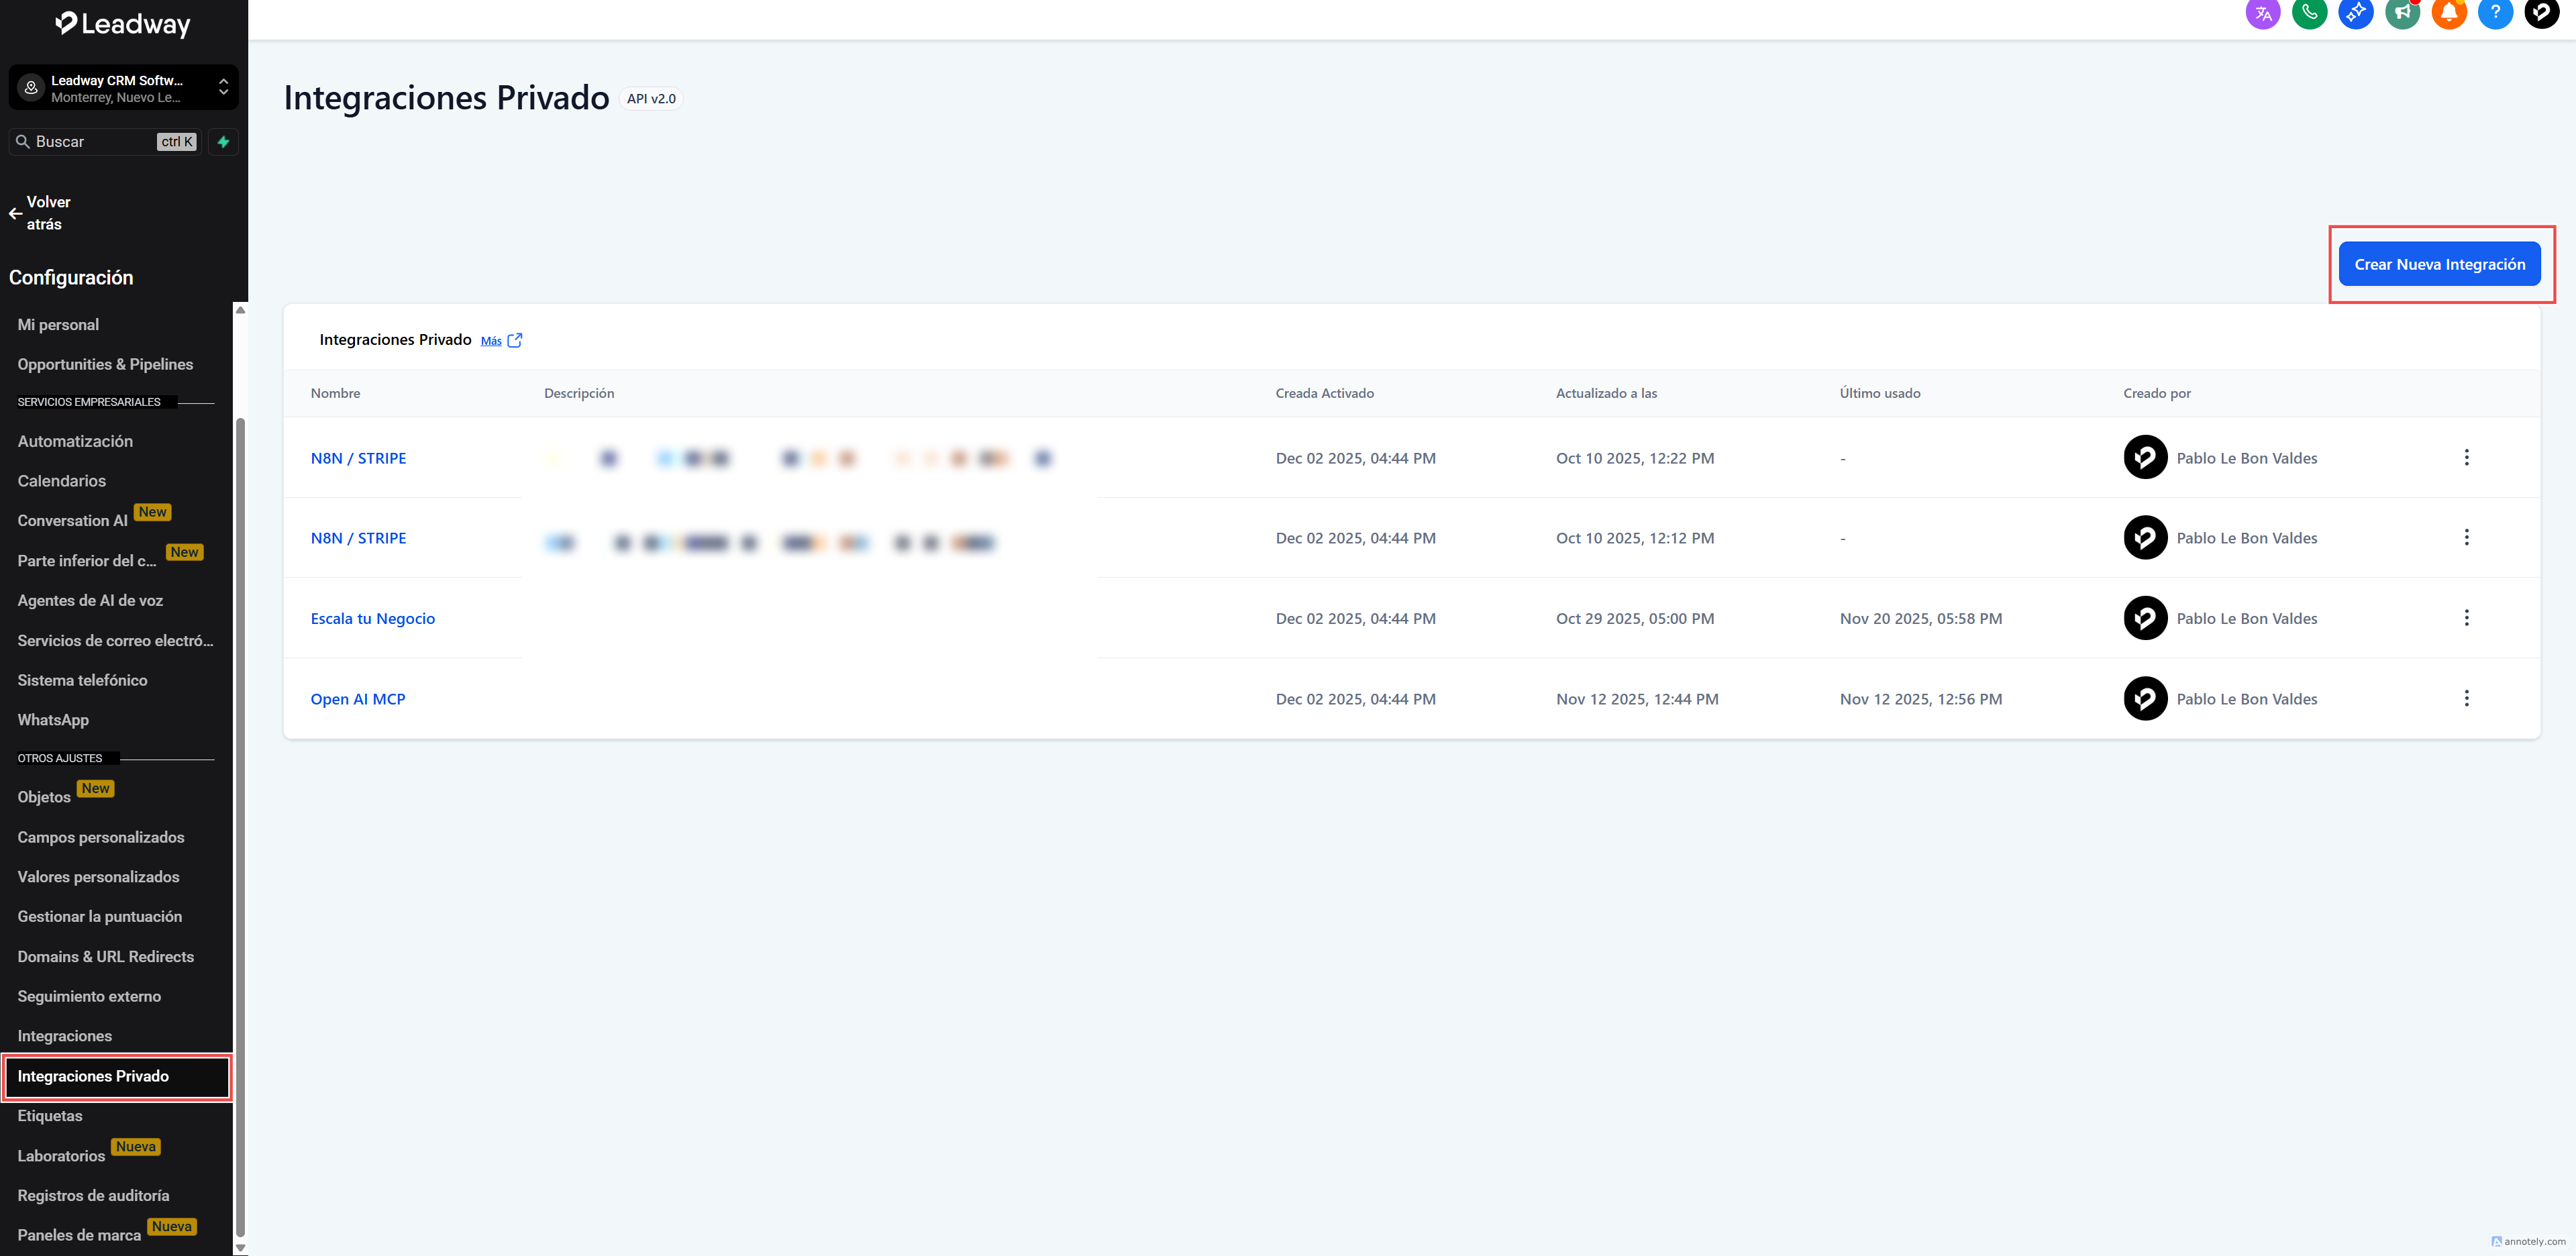The width and height of the screenshot is (2576, 1256).
Task: Click the green lightning quick actions icon
Action: tap(223, 142)
